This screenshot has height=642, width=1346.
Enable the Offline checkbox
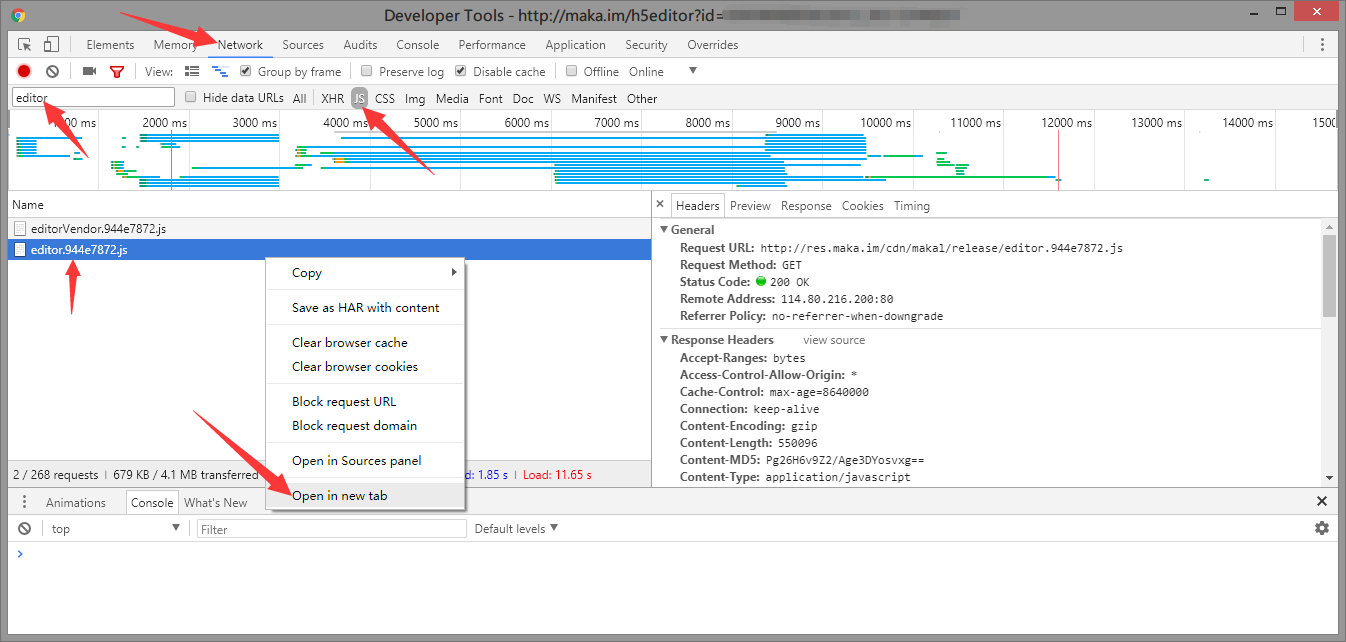tap(572, 71)
